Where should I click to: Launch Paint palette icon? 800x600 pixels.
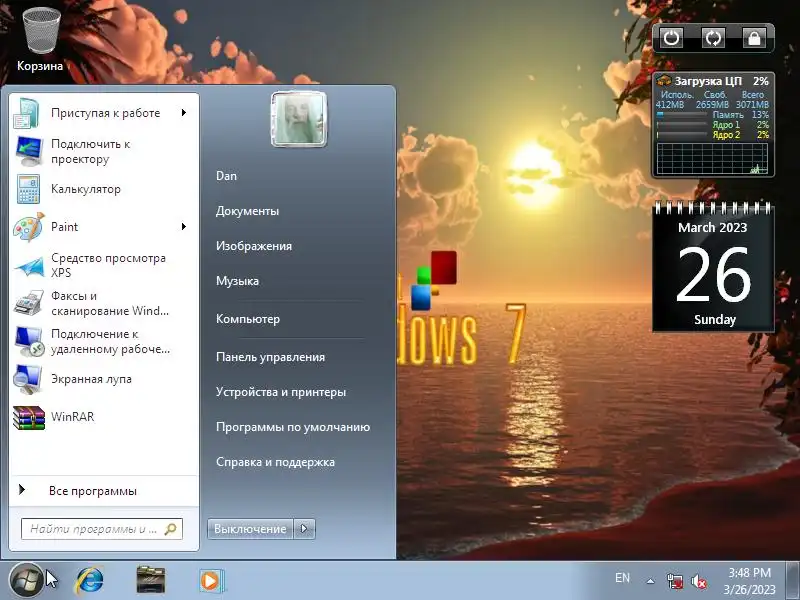pos(29,227)
